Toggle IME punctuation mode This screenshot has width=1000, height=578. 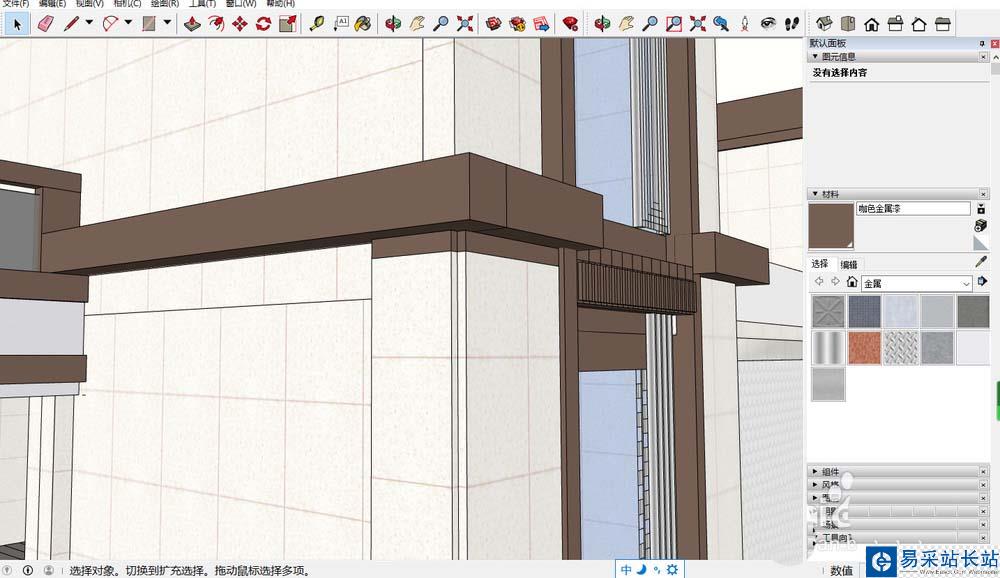(657, 570)
